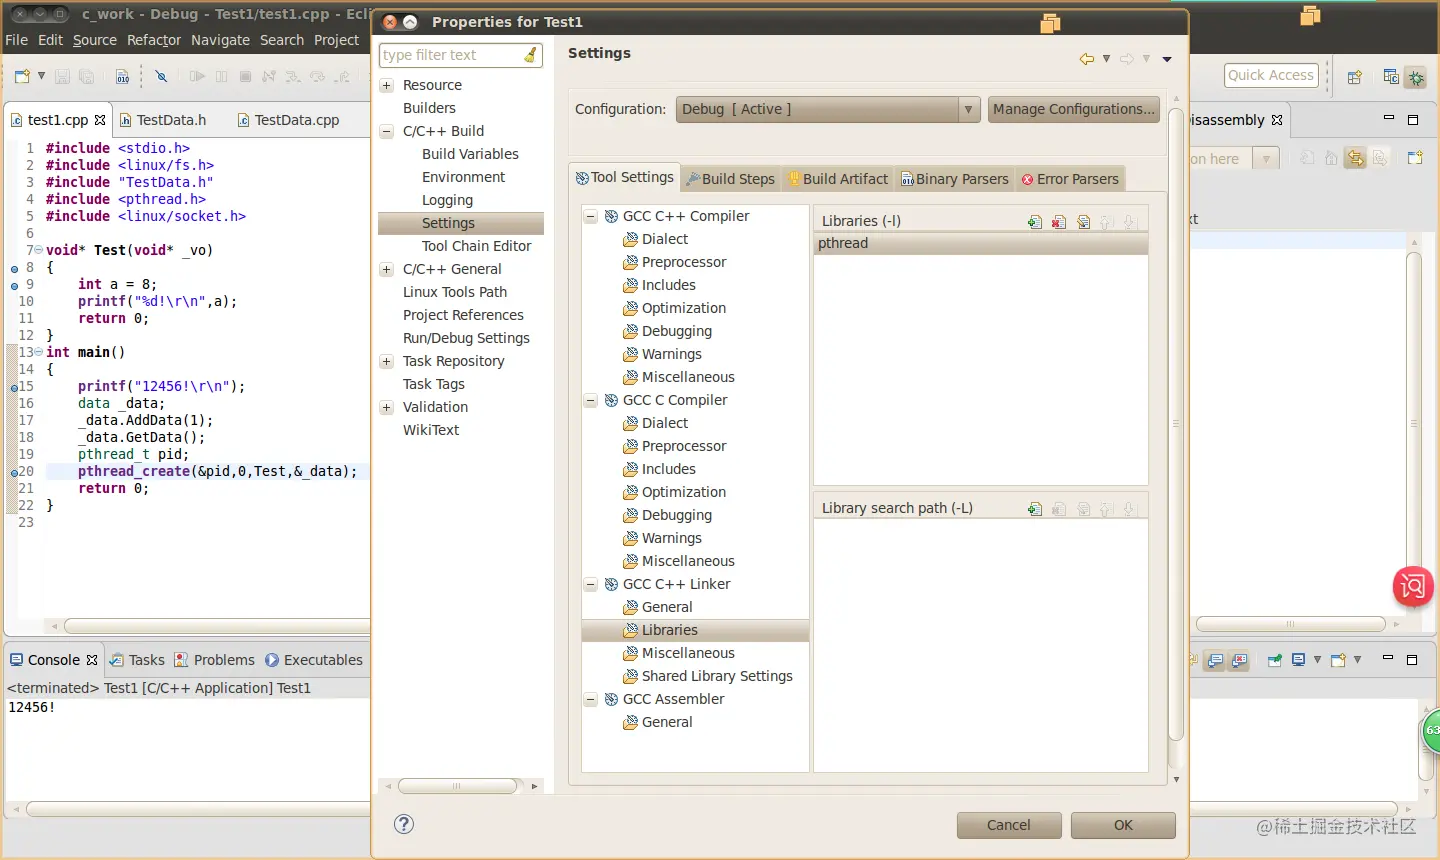Select the pthread library entry
The width and height of the screenshot is (1440, 860).
981,244
